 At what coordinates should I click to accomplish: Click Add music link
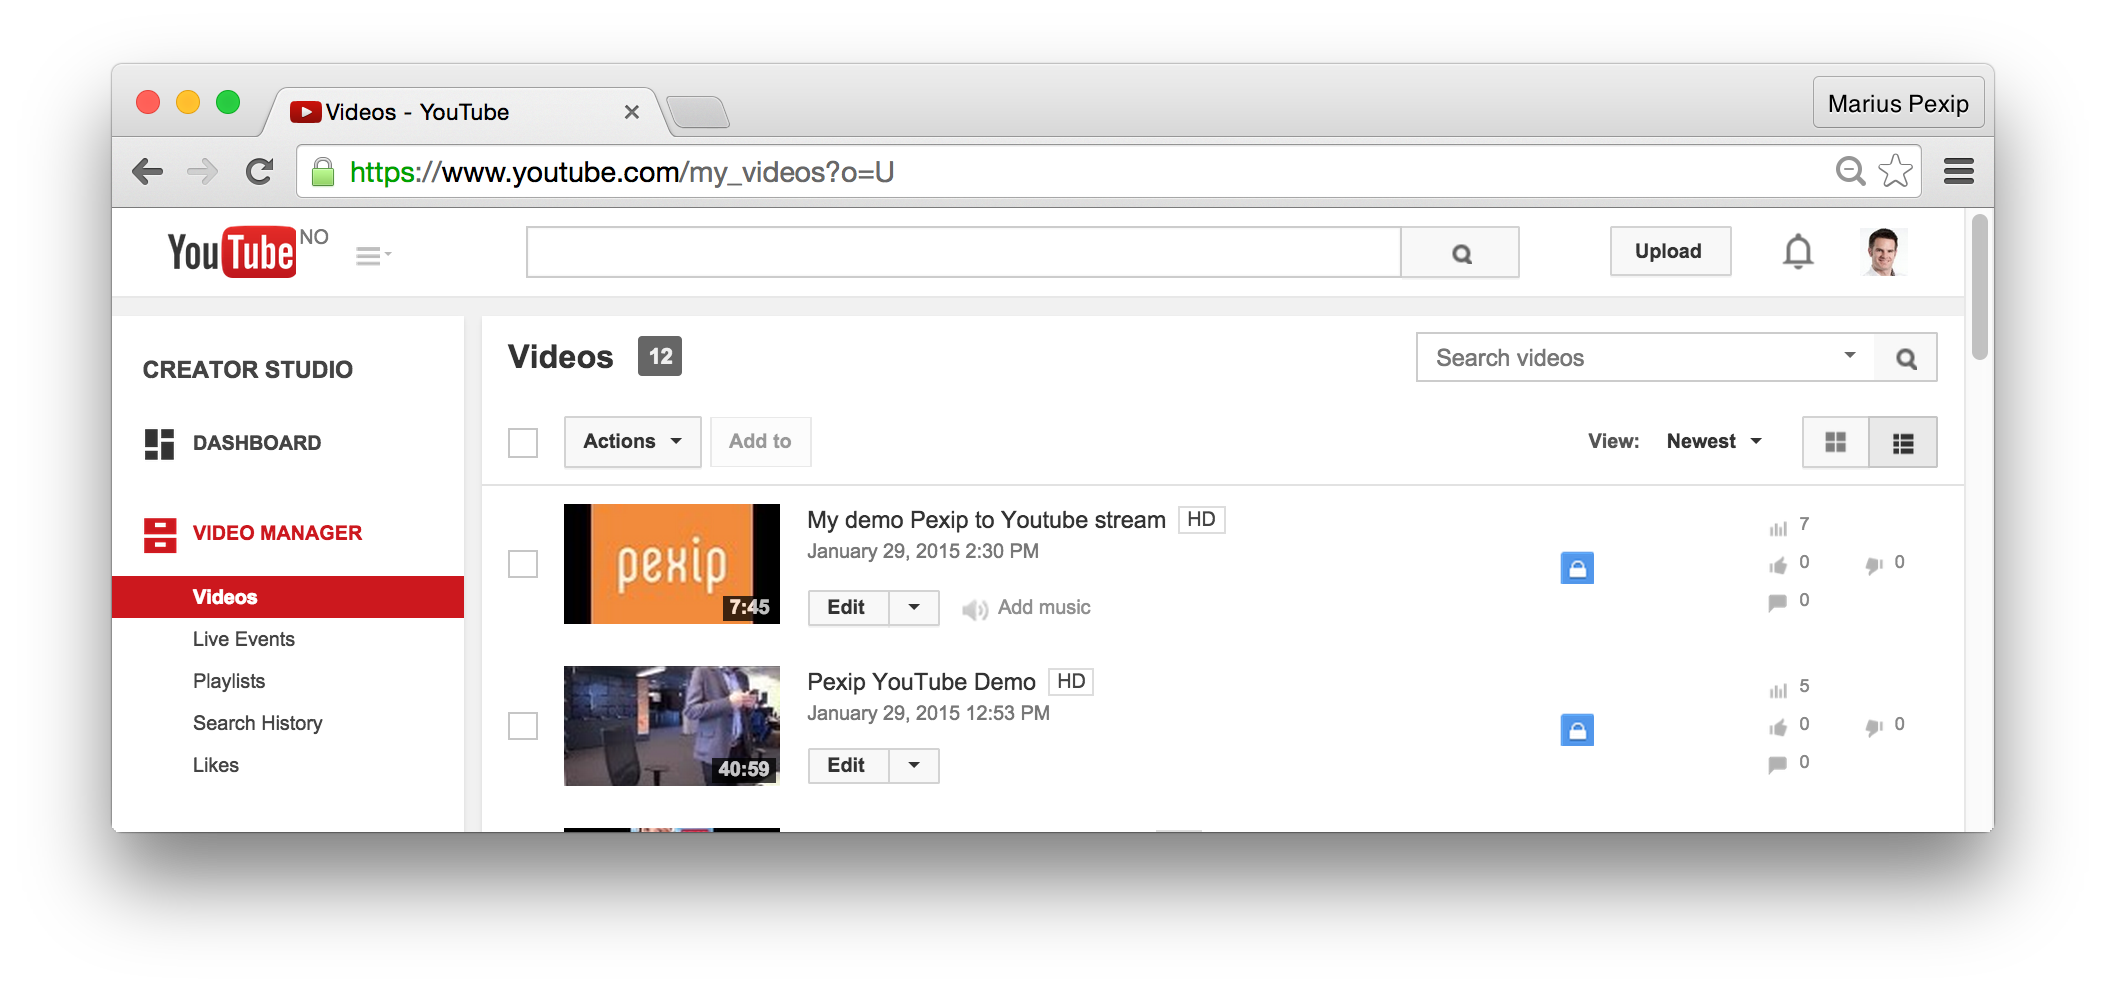point(1043,607)
